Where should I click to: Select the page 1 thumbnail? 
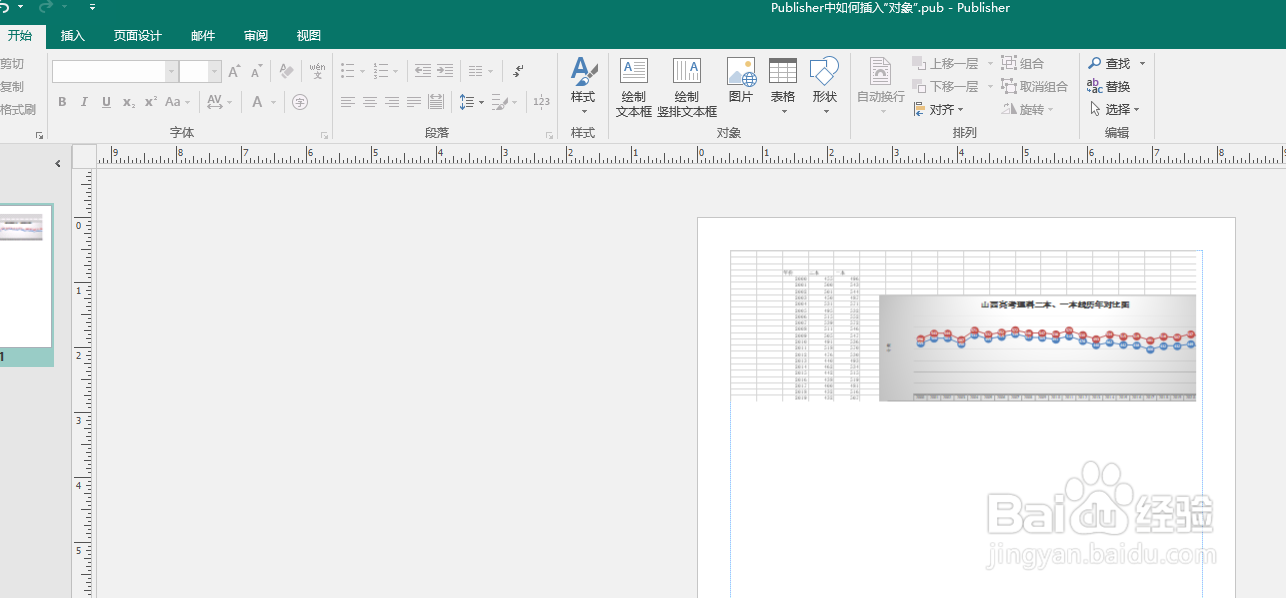[25, 277]
